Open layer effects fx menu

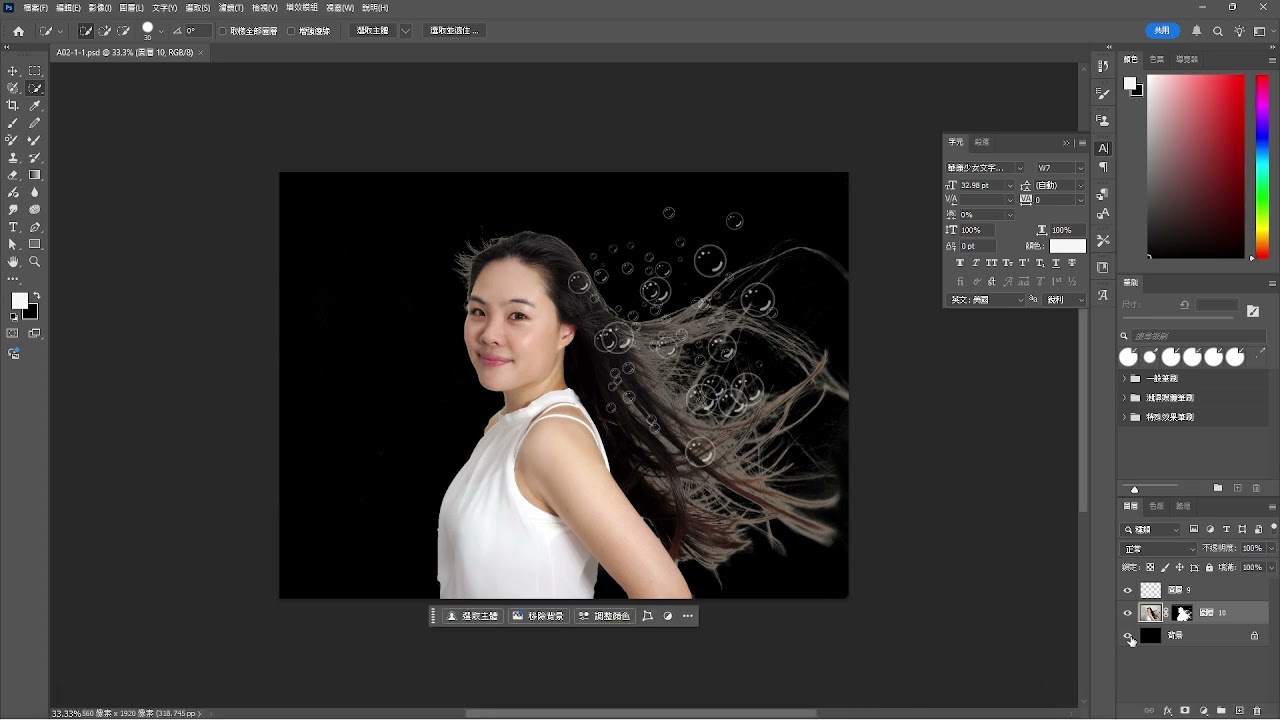(1167, 711)
